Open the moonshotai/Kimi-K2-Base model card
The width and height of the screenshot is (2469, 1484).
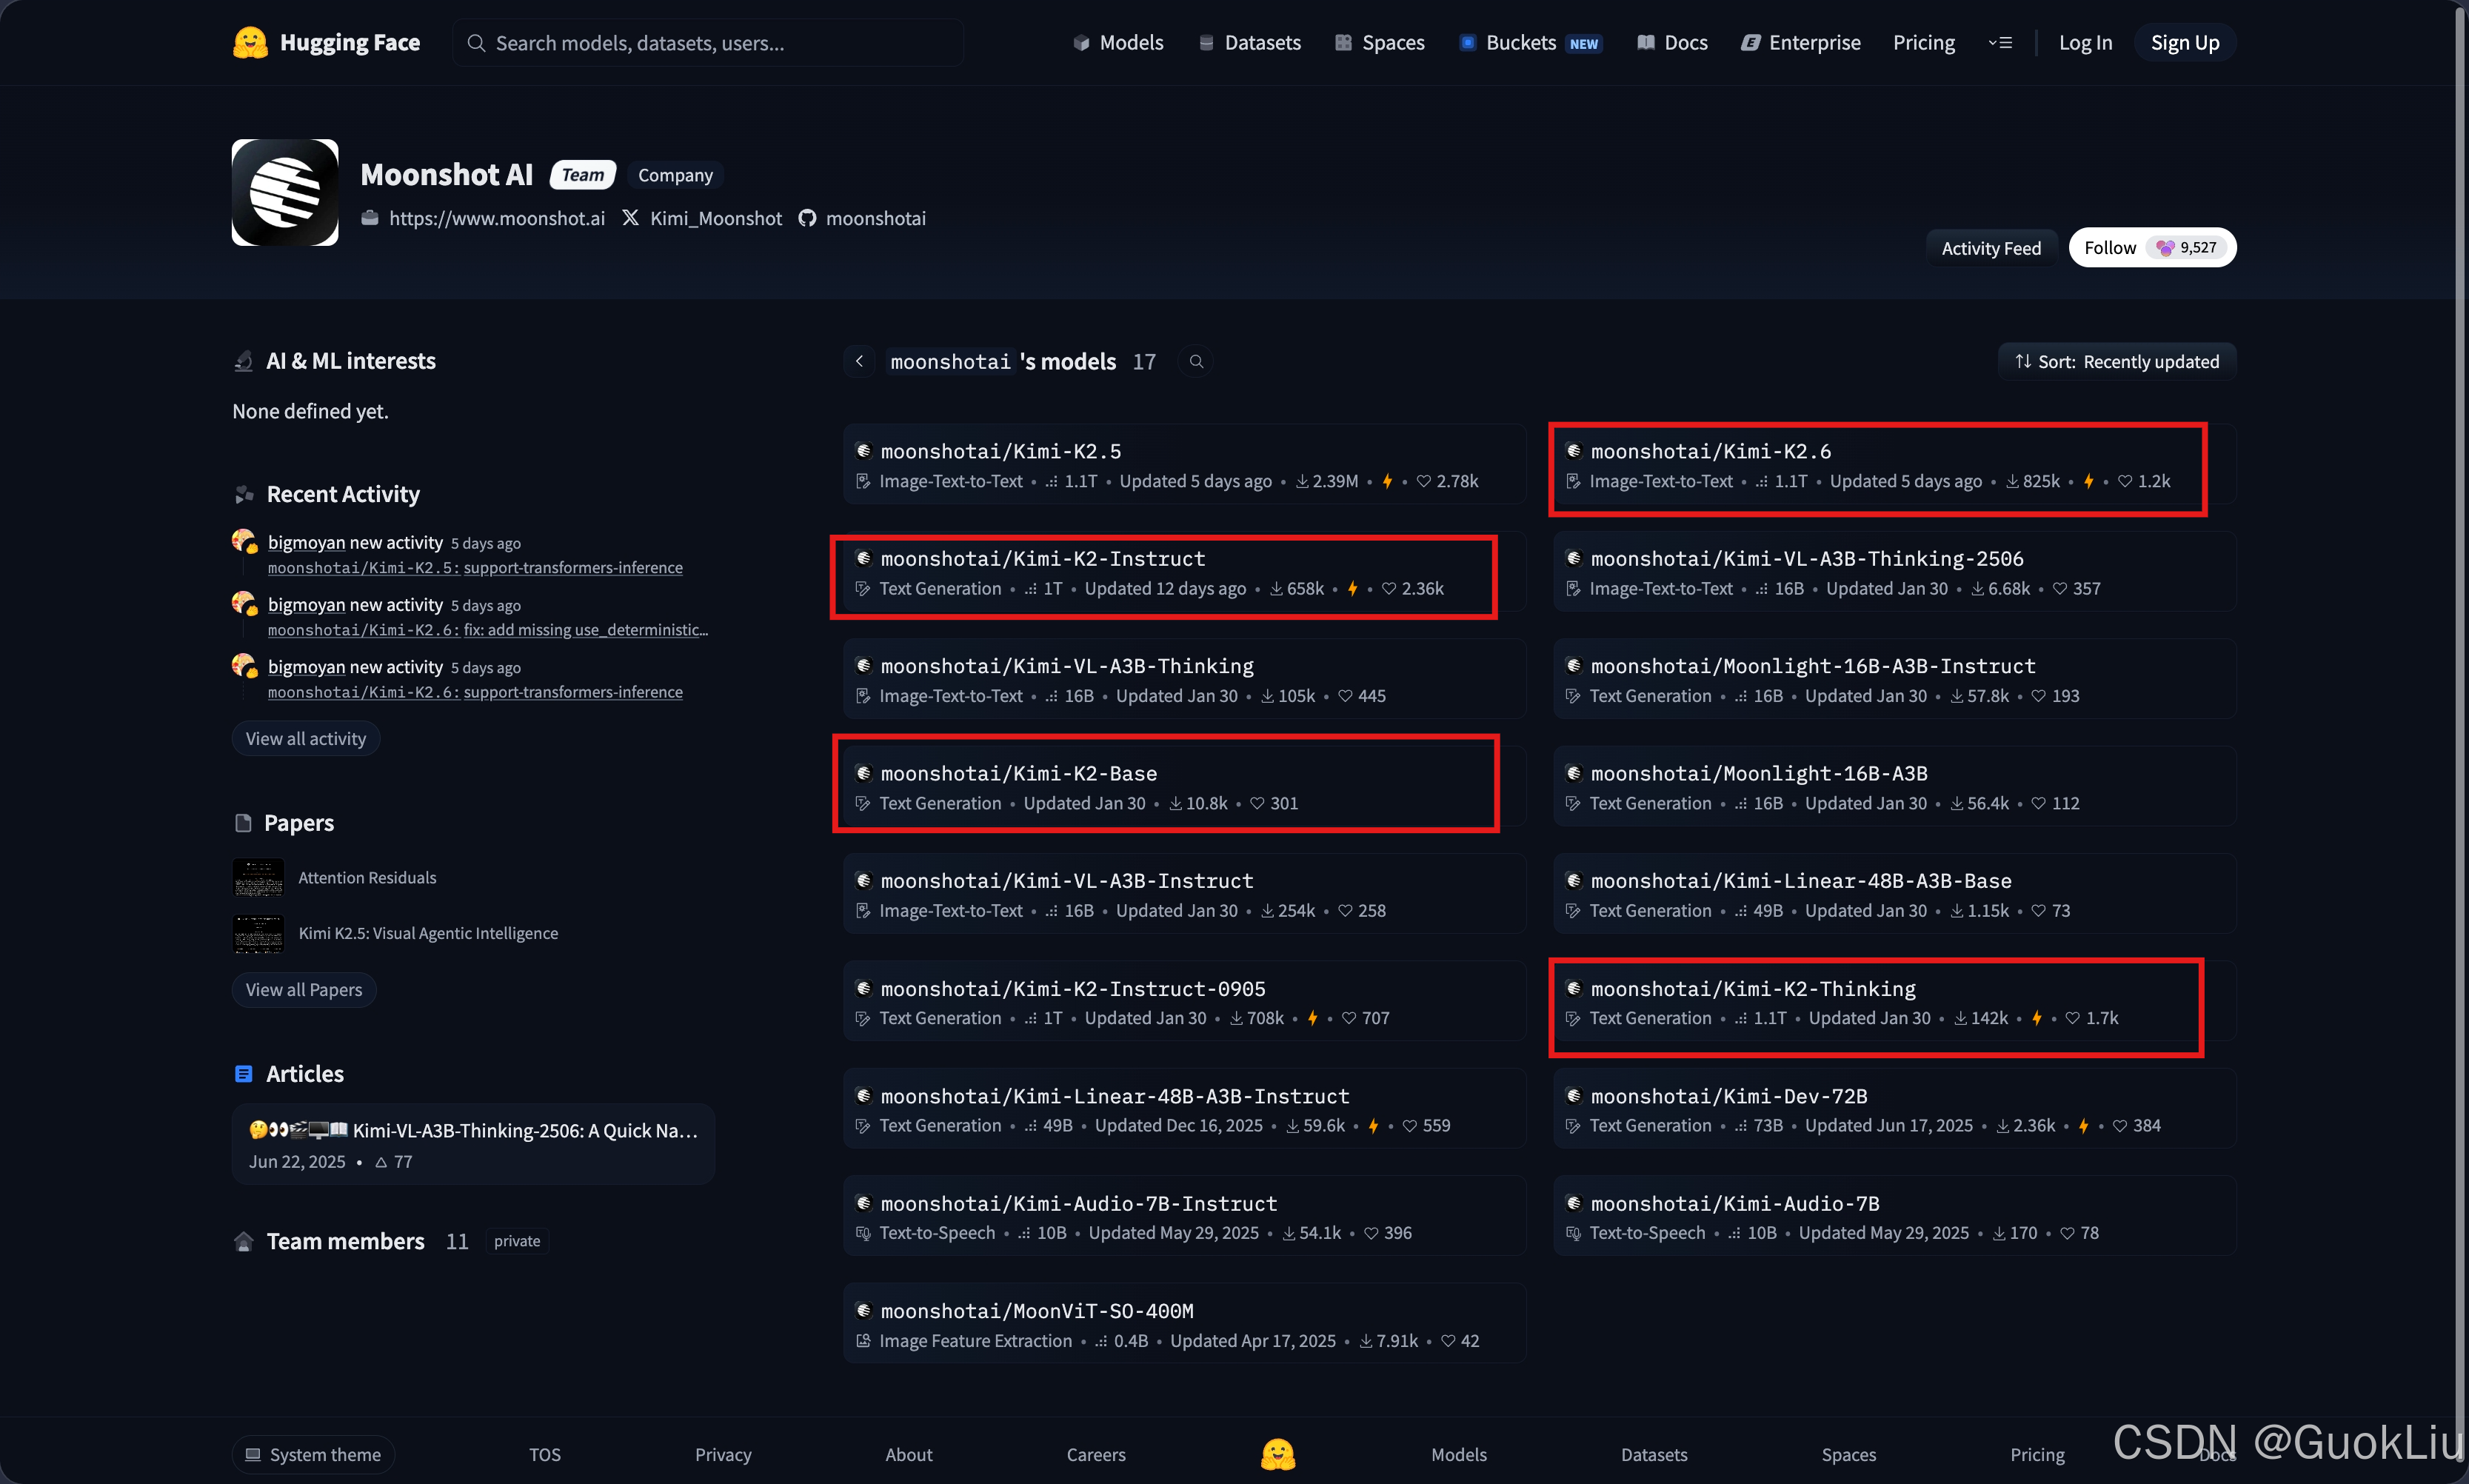click(1184, 786)
